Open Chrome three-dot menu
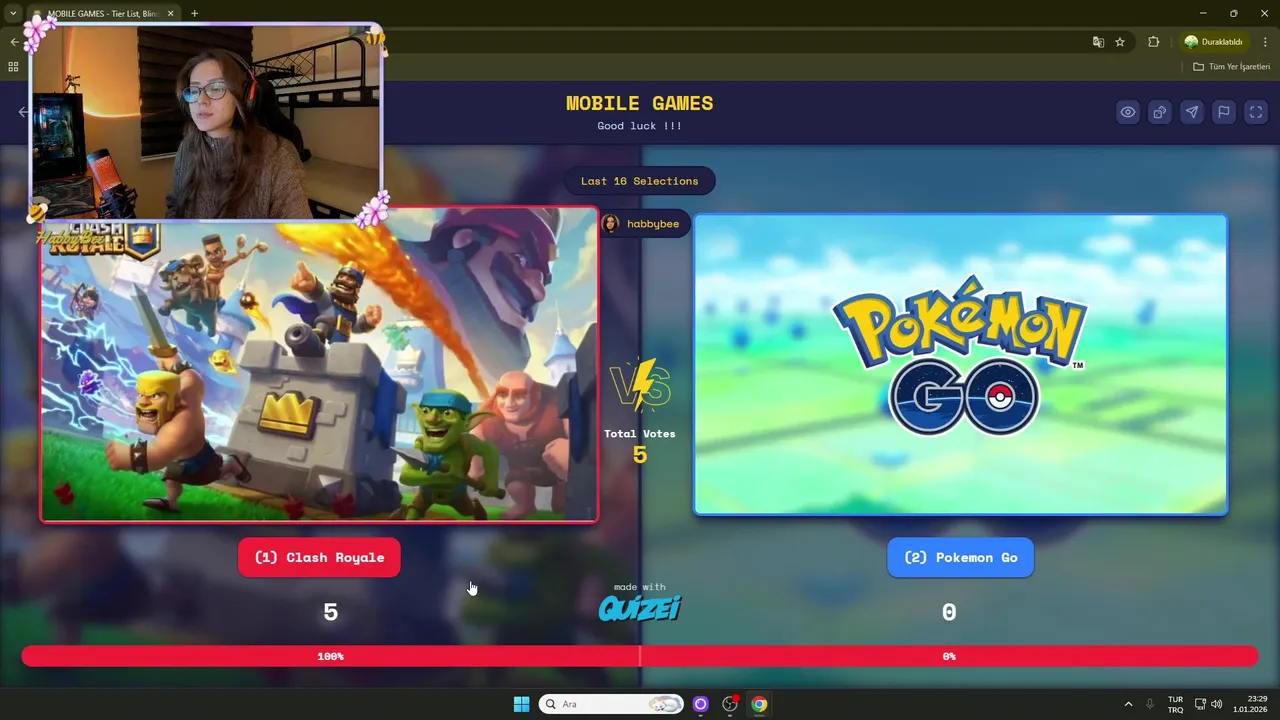 1265,42
